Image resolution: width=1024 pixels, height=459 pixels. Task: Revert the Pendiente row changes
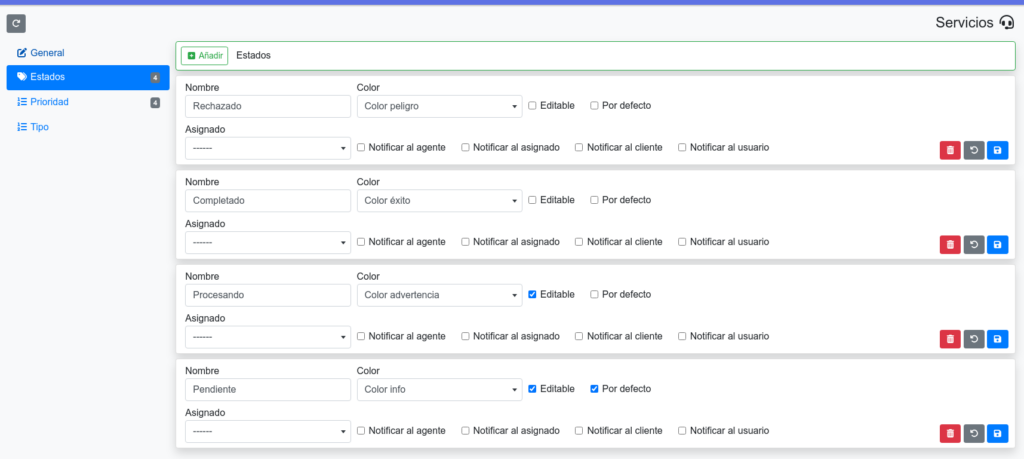pos(974,434)
